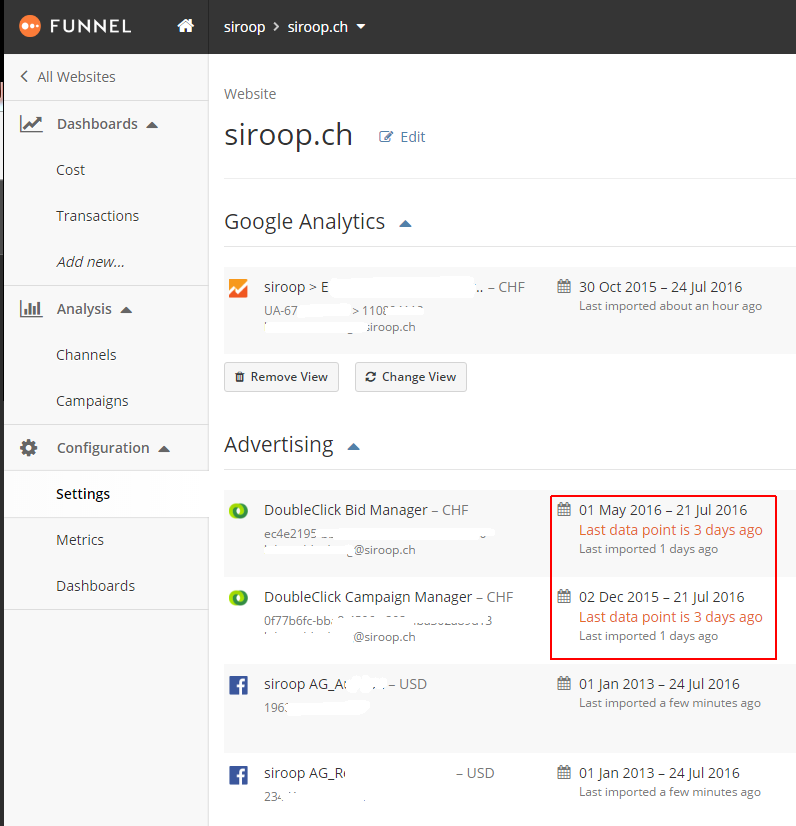Collapse the Configuration sidebar section

[164, 449]
